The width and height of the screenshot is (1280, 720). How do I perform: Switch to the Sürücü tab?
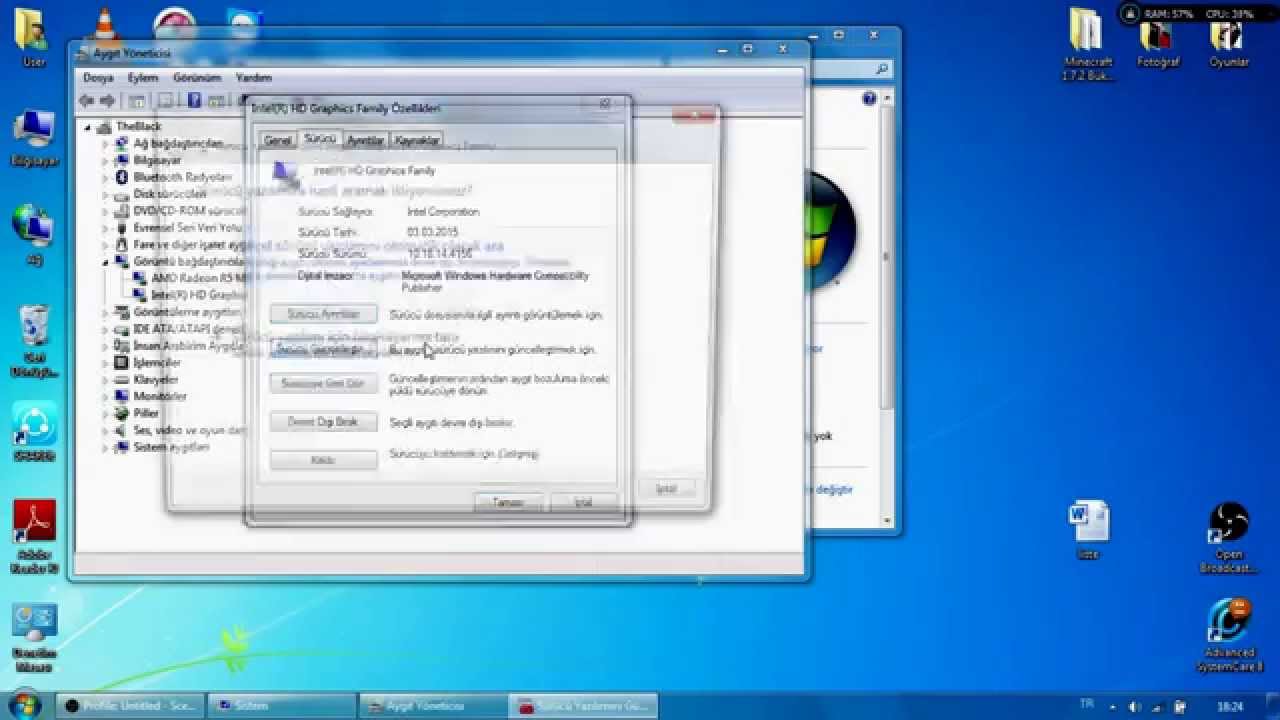[320, 139]
